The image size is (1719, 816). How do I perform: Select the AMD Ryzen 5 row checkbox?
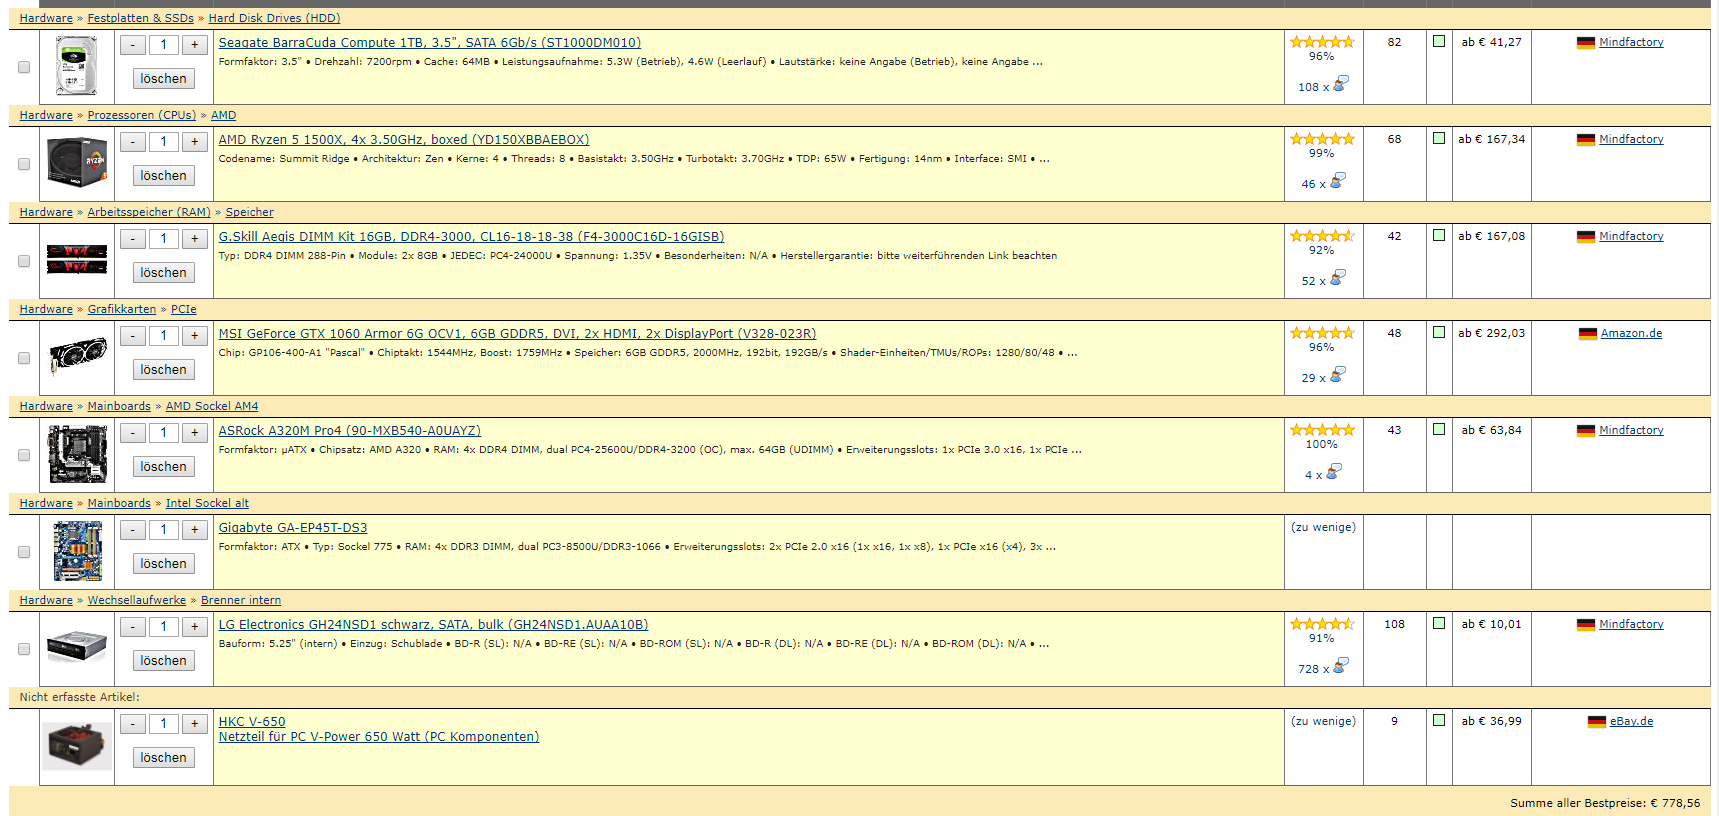[24, 164]
